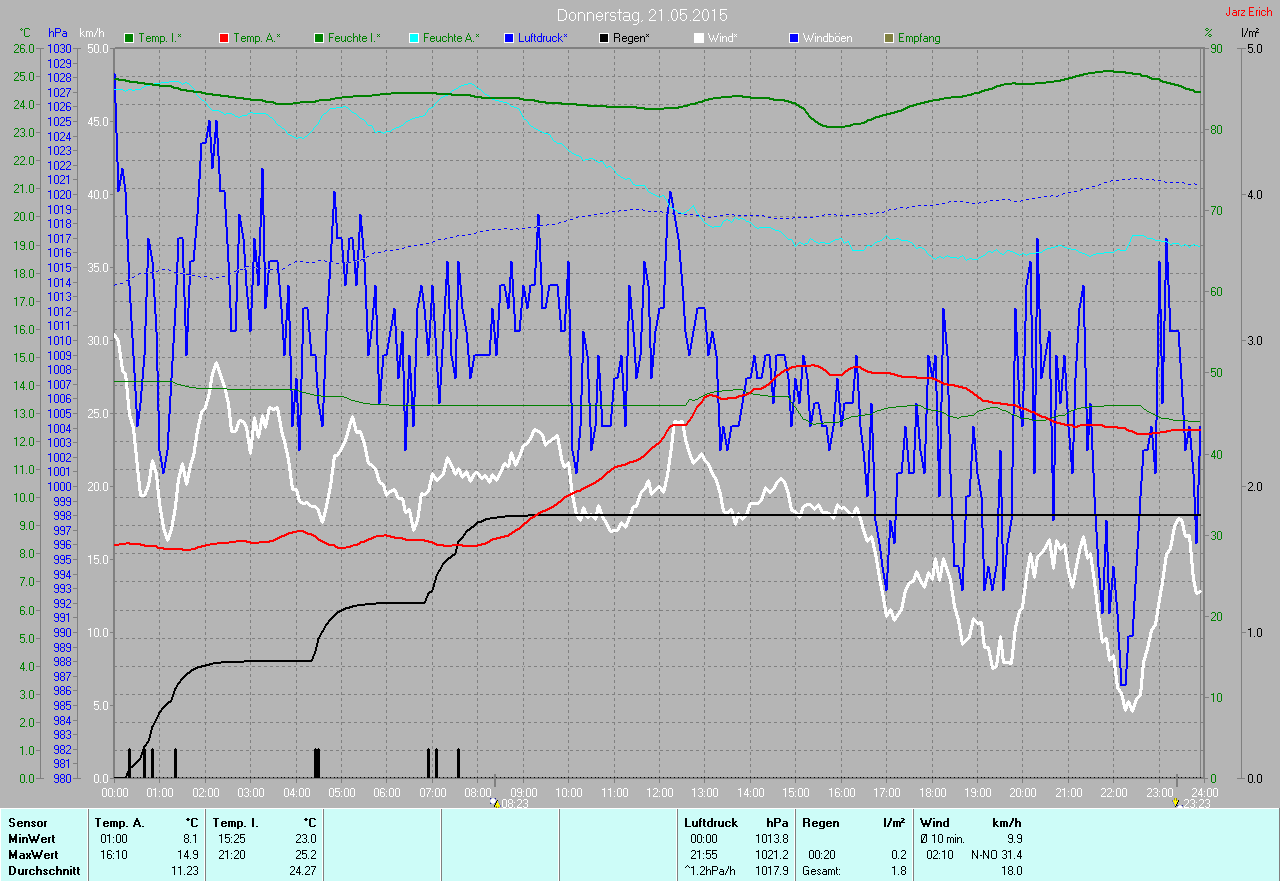
Task: Select the "Empfang" legend label
Action: point(919,38)
